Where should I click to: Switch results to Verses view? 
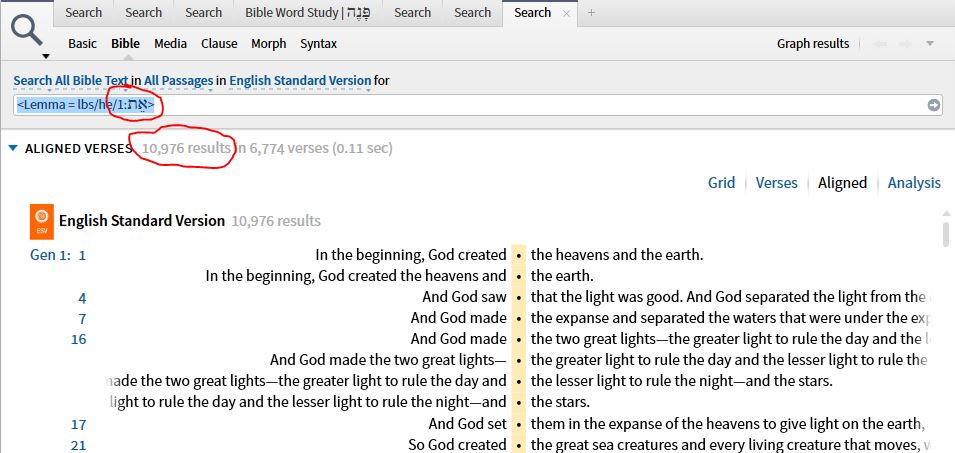tap(776, 183)
